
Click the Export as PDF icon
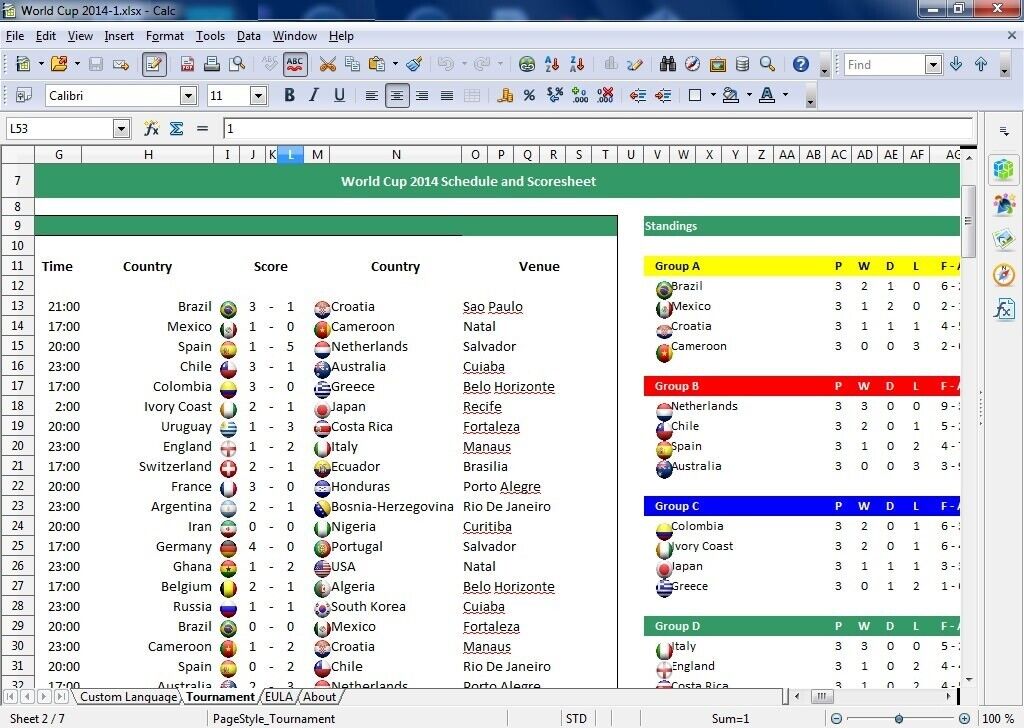(187, 64)
